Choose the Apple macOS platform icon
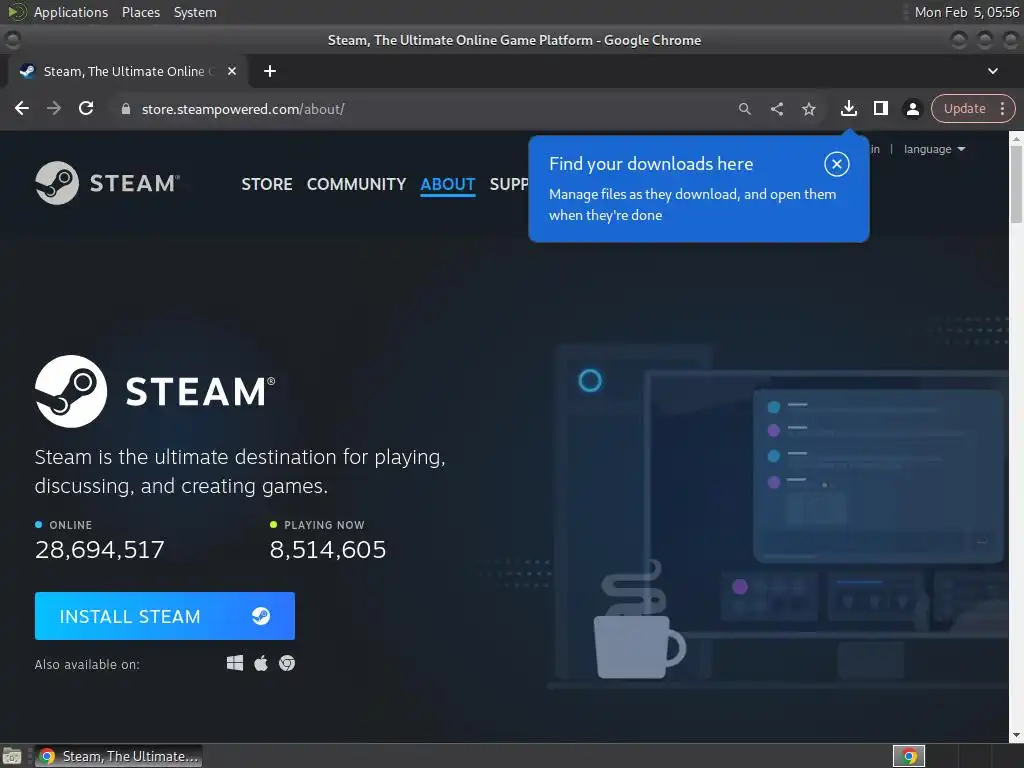The height and width of the screenshot is (768, 1024). tap(261, 664)
